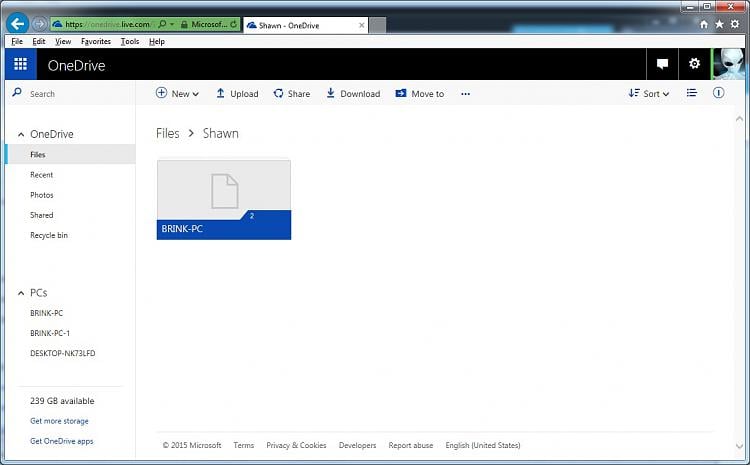
Task: Go back with the browser back arrow
Action: [18, 23]
